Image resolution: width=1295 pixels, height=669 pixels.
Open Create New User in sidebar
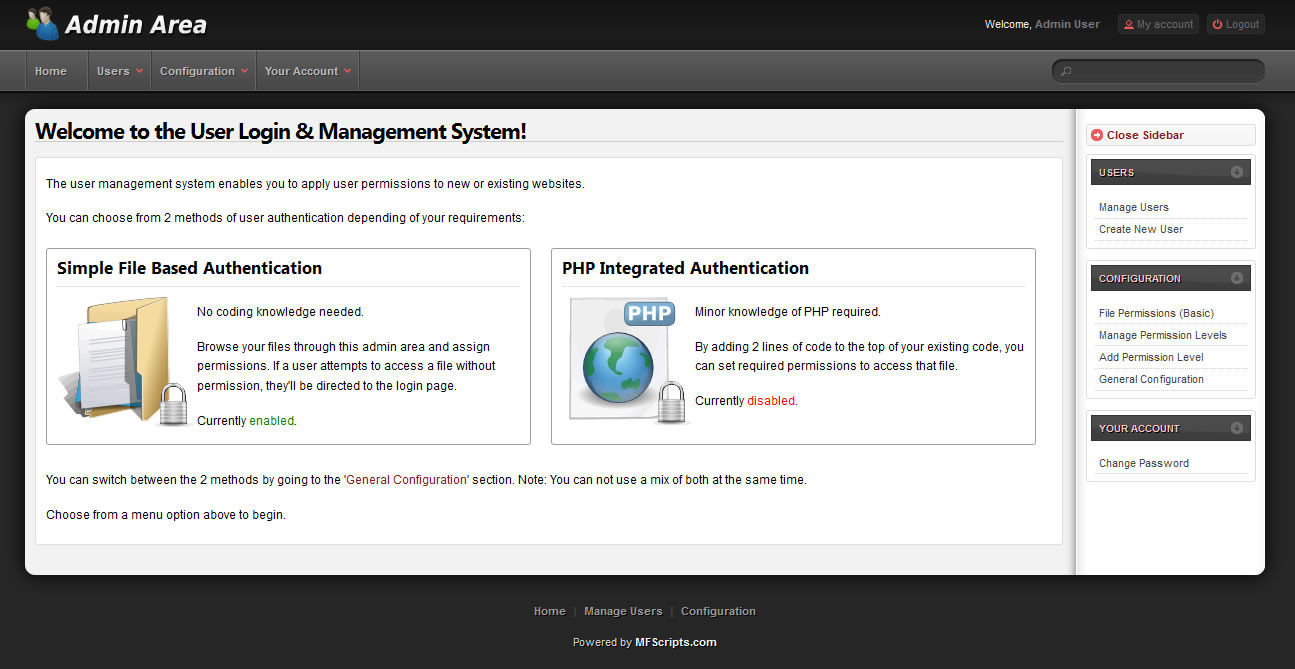click(1140, 229)
